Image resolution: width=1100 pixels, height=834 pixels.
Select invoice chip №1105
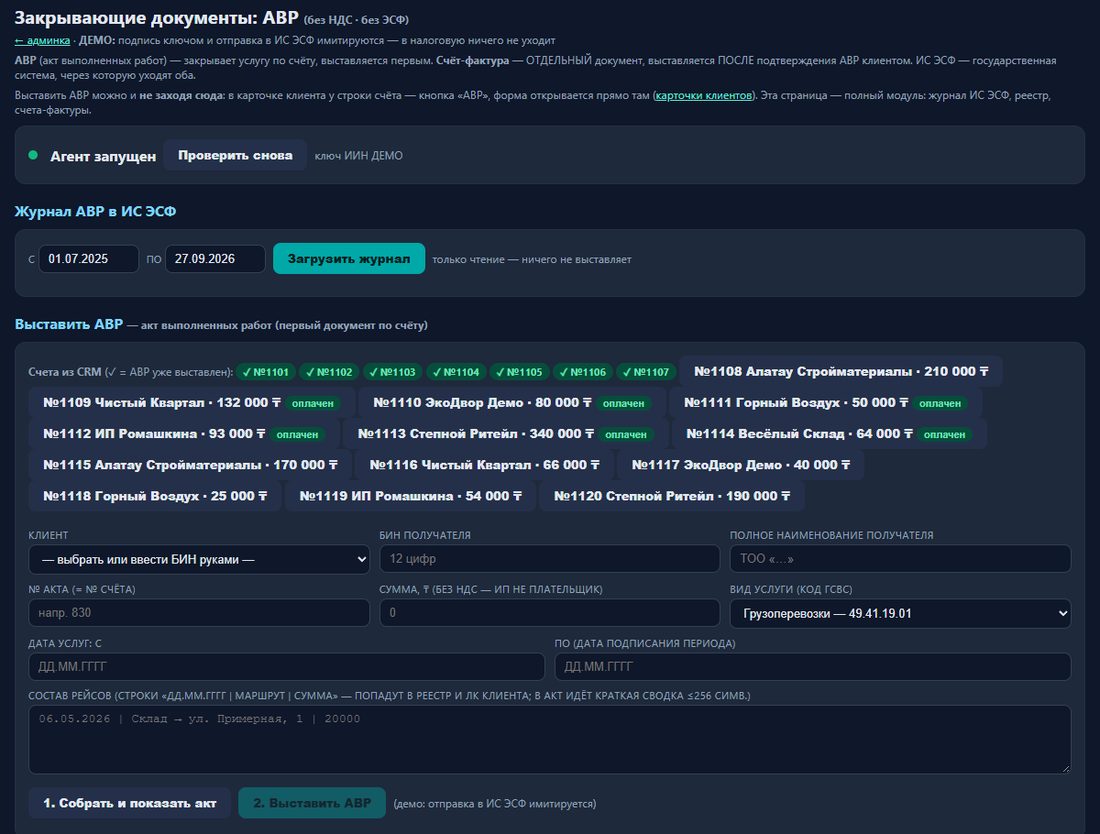pyautogui.click(x=518, y=372)
